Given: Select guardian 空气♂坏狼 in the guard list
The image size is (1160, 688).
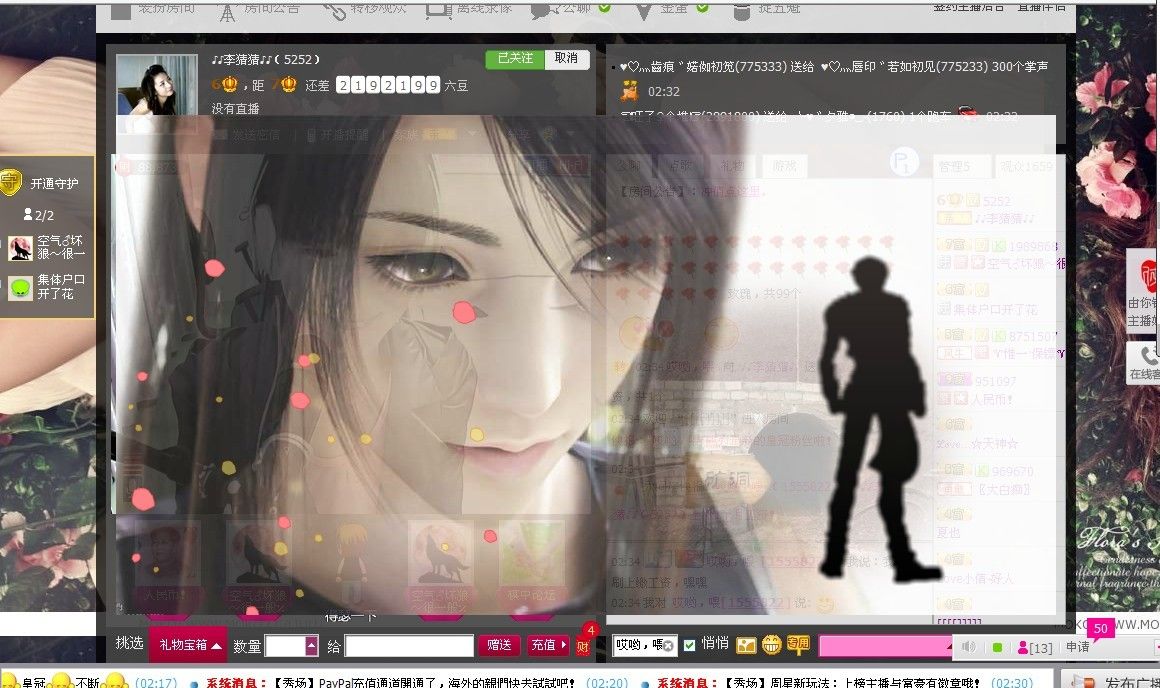Looking at the screenshot, I should (x=47, y=248).
